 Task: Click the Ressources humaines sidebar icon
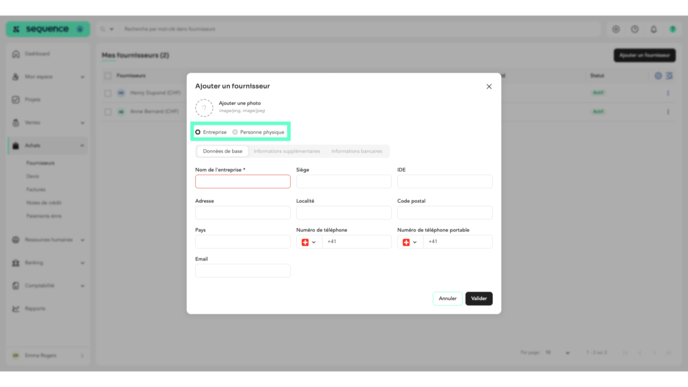pyautogui.click(x=16, y=240)
